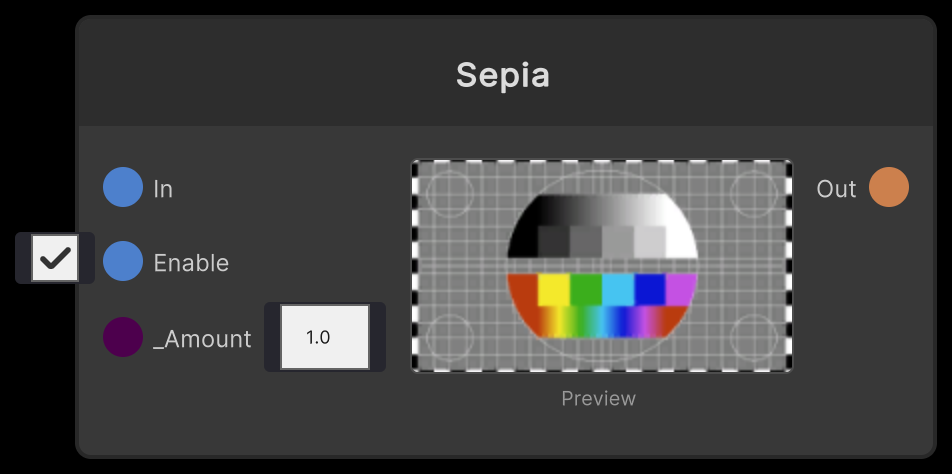Pick the green color bar in preview

(x=586, y=290)
